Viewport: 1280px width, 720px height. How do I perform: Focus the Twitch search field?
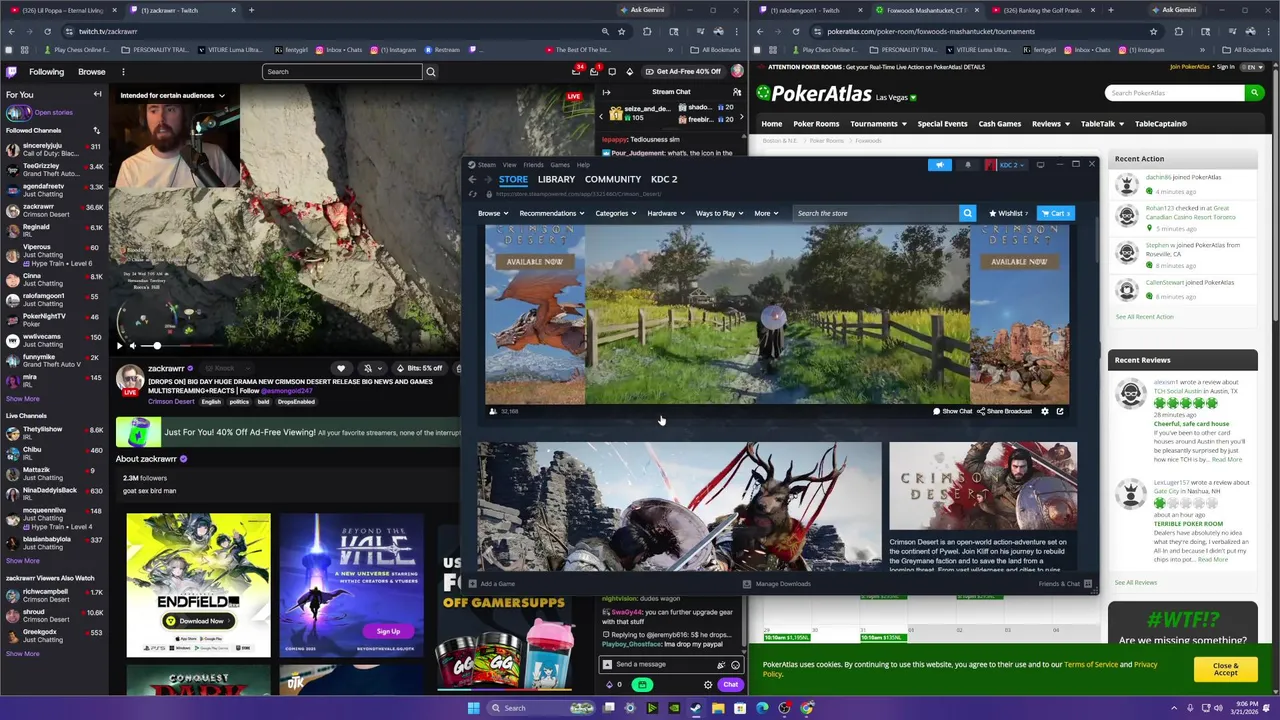click(342, 72)
